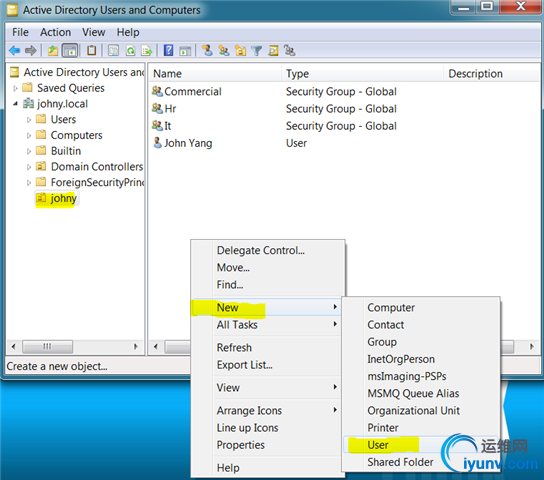Click the Properties toolbar icon

[x=113, y=51]
